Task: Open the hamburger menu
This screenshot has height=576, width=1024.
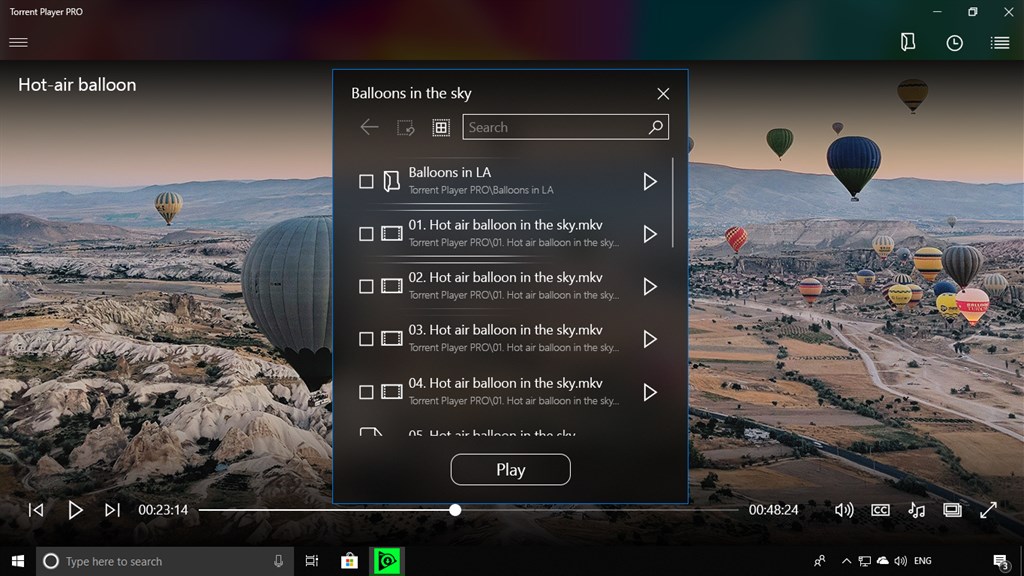Action: (18, 42)
